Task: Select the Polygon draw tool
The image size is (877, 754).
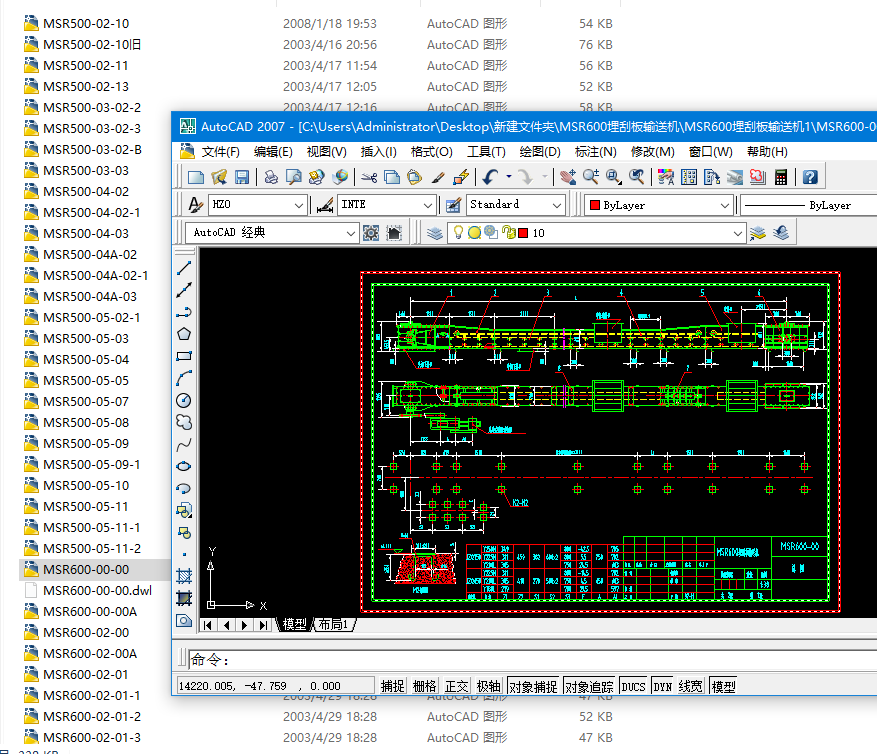Action: pos(184,334)
